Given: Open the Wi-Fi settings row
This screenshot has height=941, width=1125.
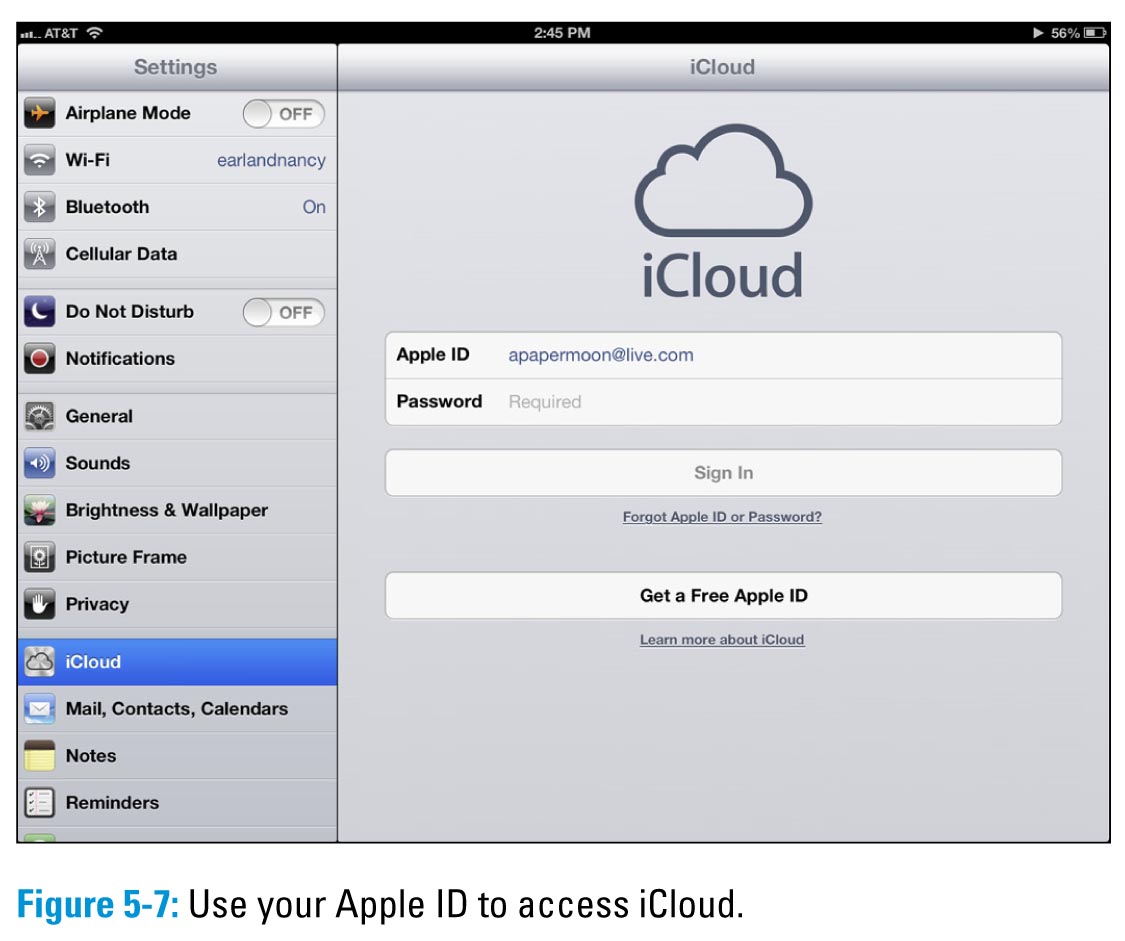Looking at the screenshot, I should point(177,160).
